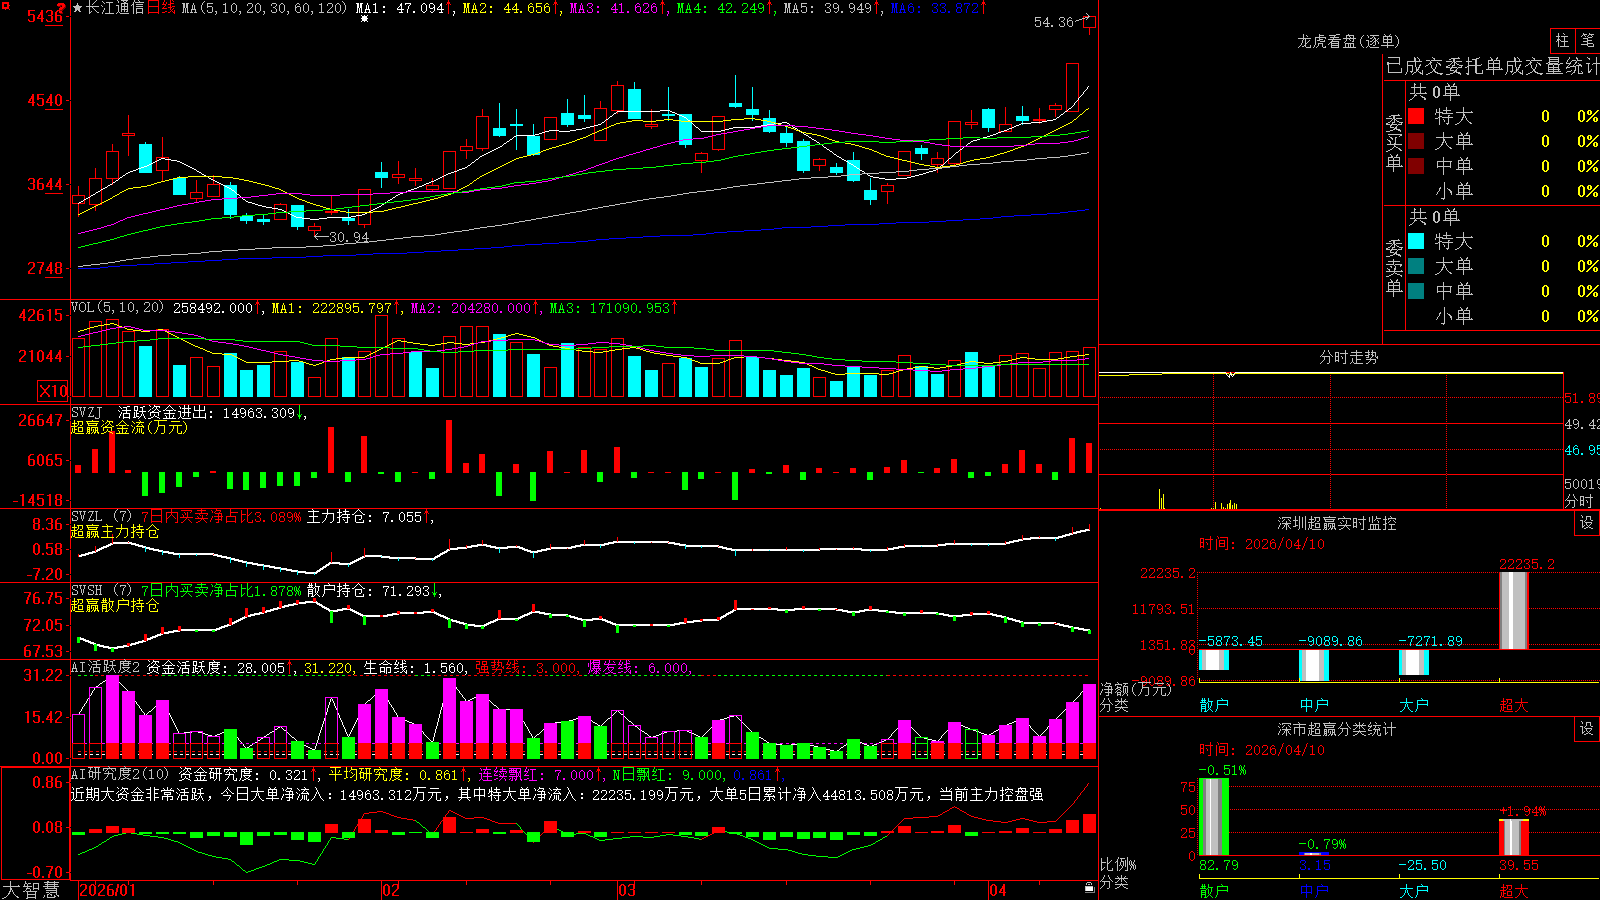
Task: Click the 超赢主力持仓 label
Action: tap(115, 531)
